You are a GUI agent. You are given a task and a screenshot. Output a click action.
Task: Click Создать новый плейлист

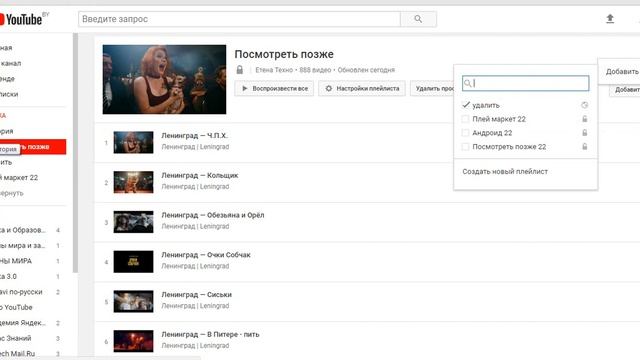[x=505, y=171]
